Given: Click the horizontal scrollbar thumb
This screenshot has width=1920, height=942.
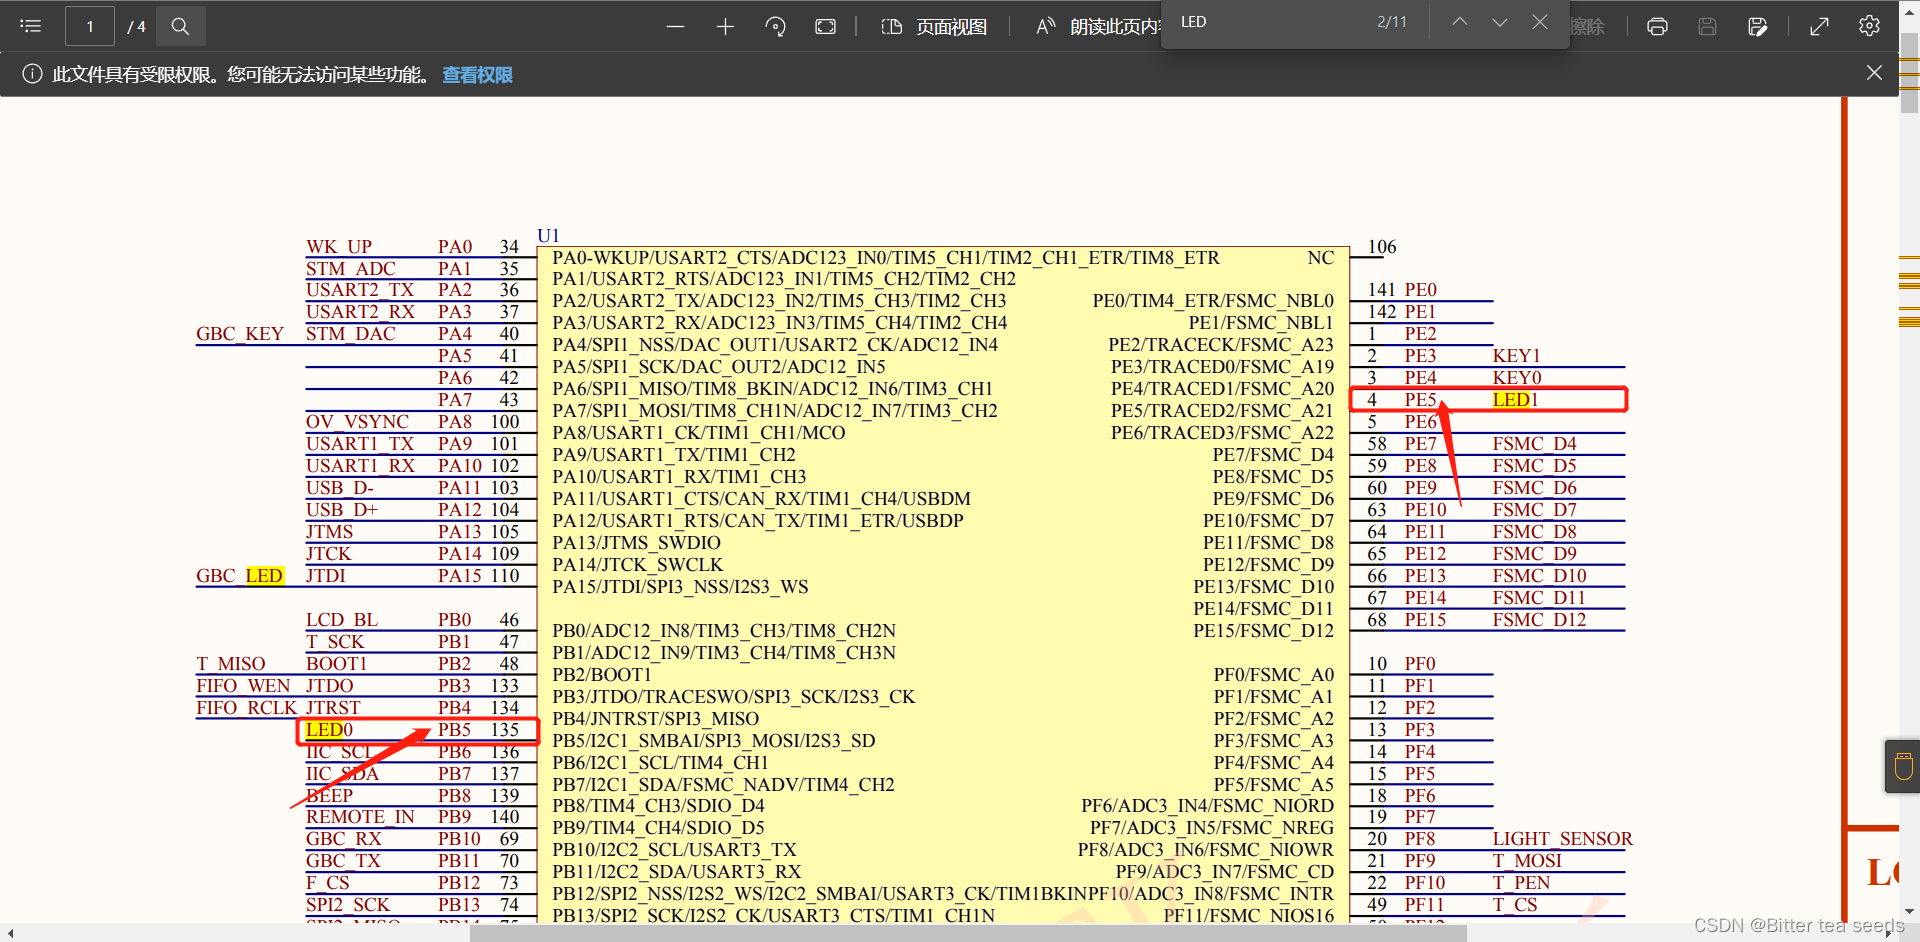Looking at the screenshot, I should [x=968, y=933].
